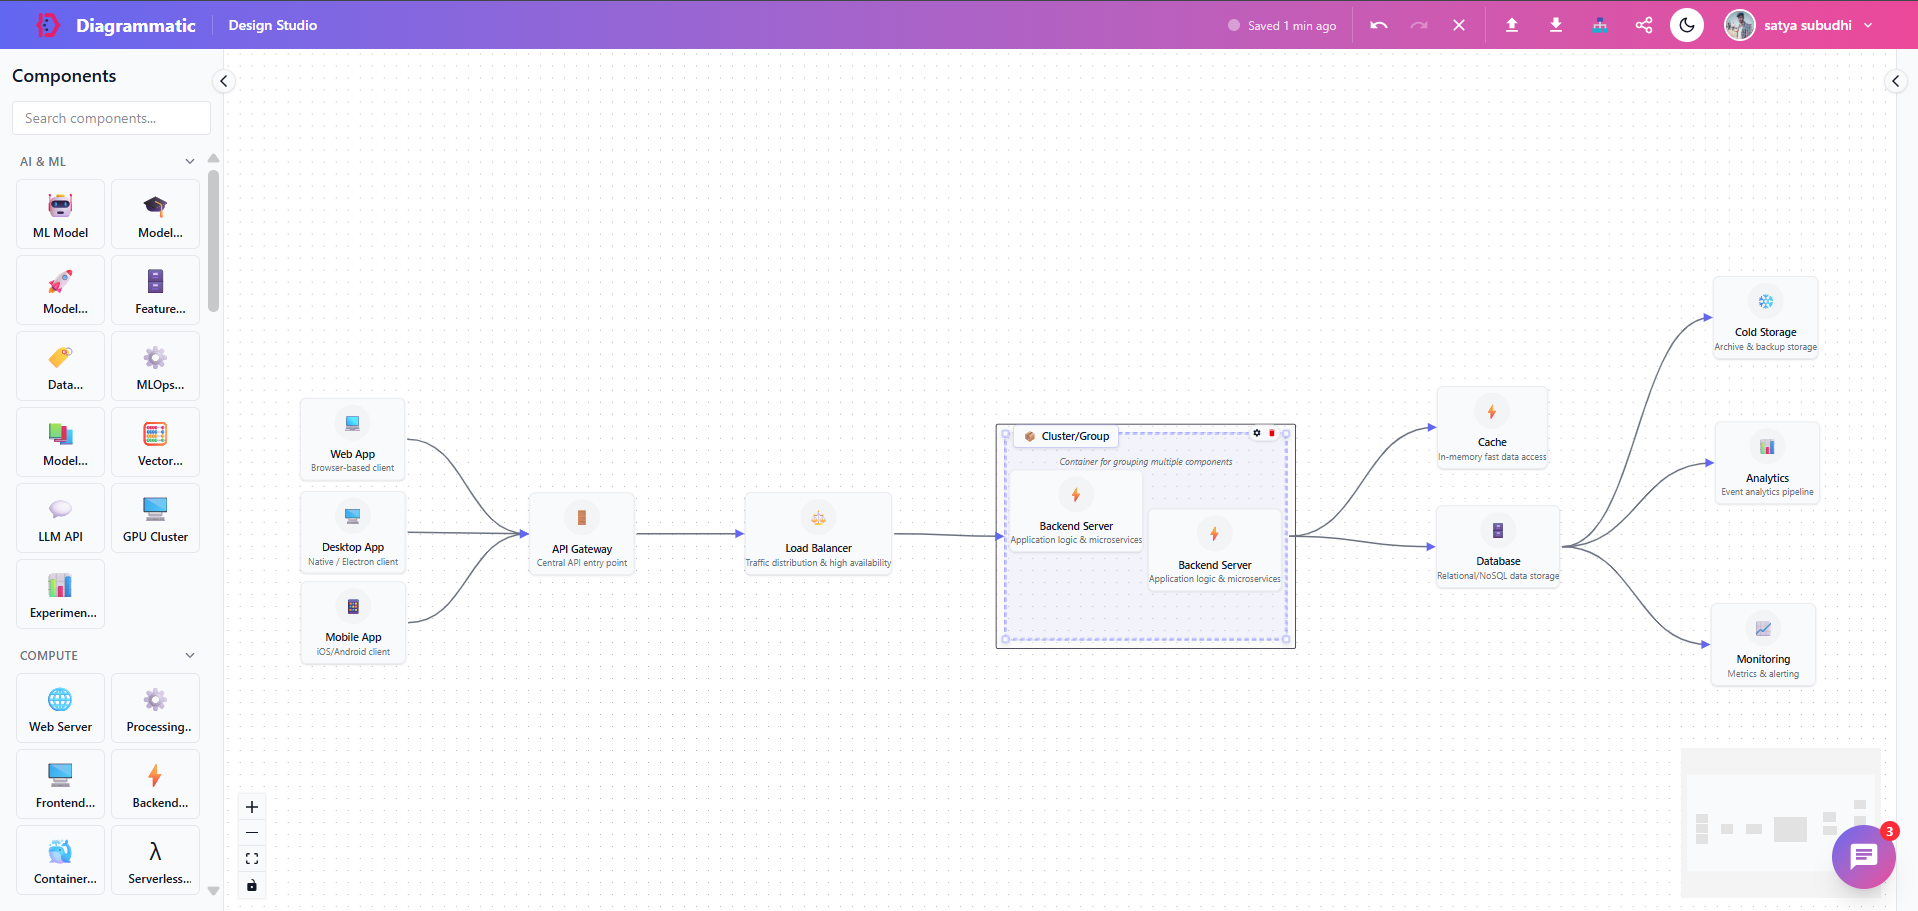
Task: Select the Serverless lambda component
Action: coord(155,859)
